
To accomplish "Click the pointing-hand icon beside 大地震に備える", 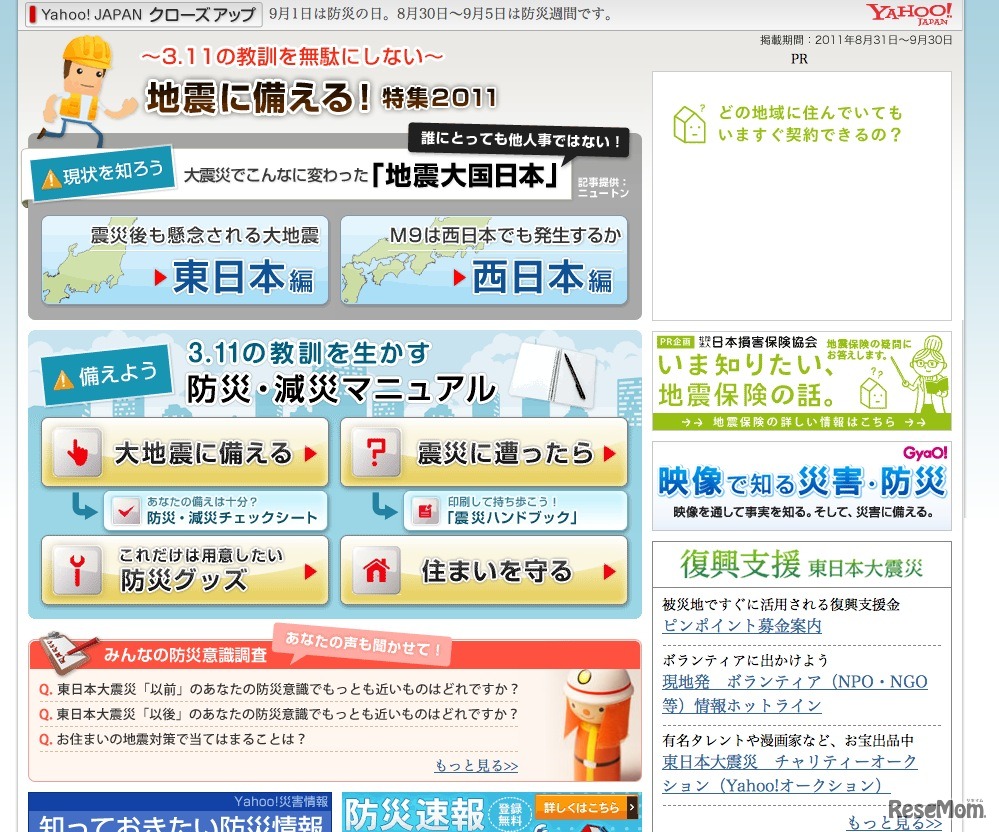I will 78,453.
